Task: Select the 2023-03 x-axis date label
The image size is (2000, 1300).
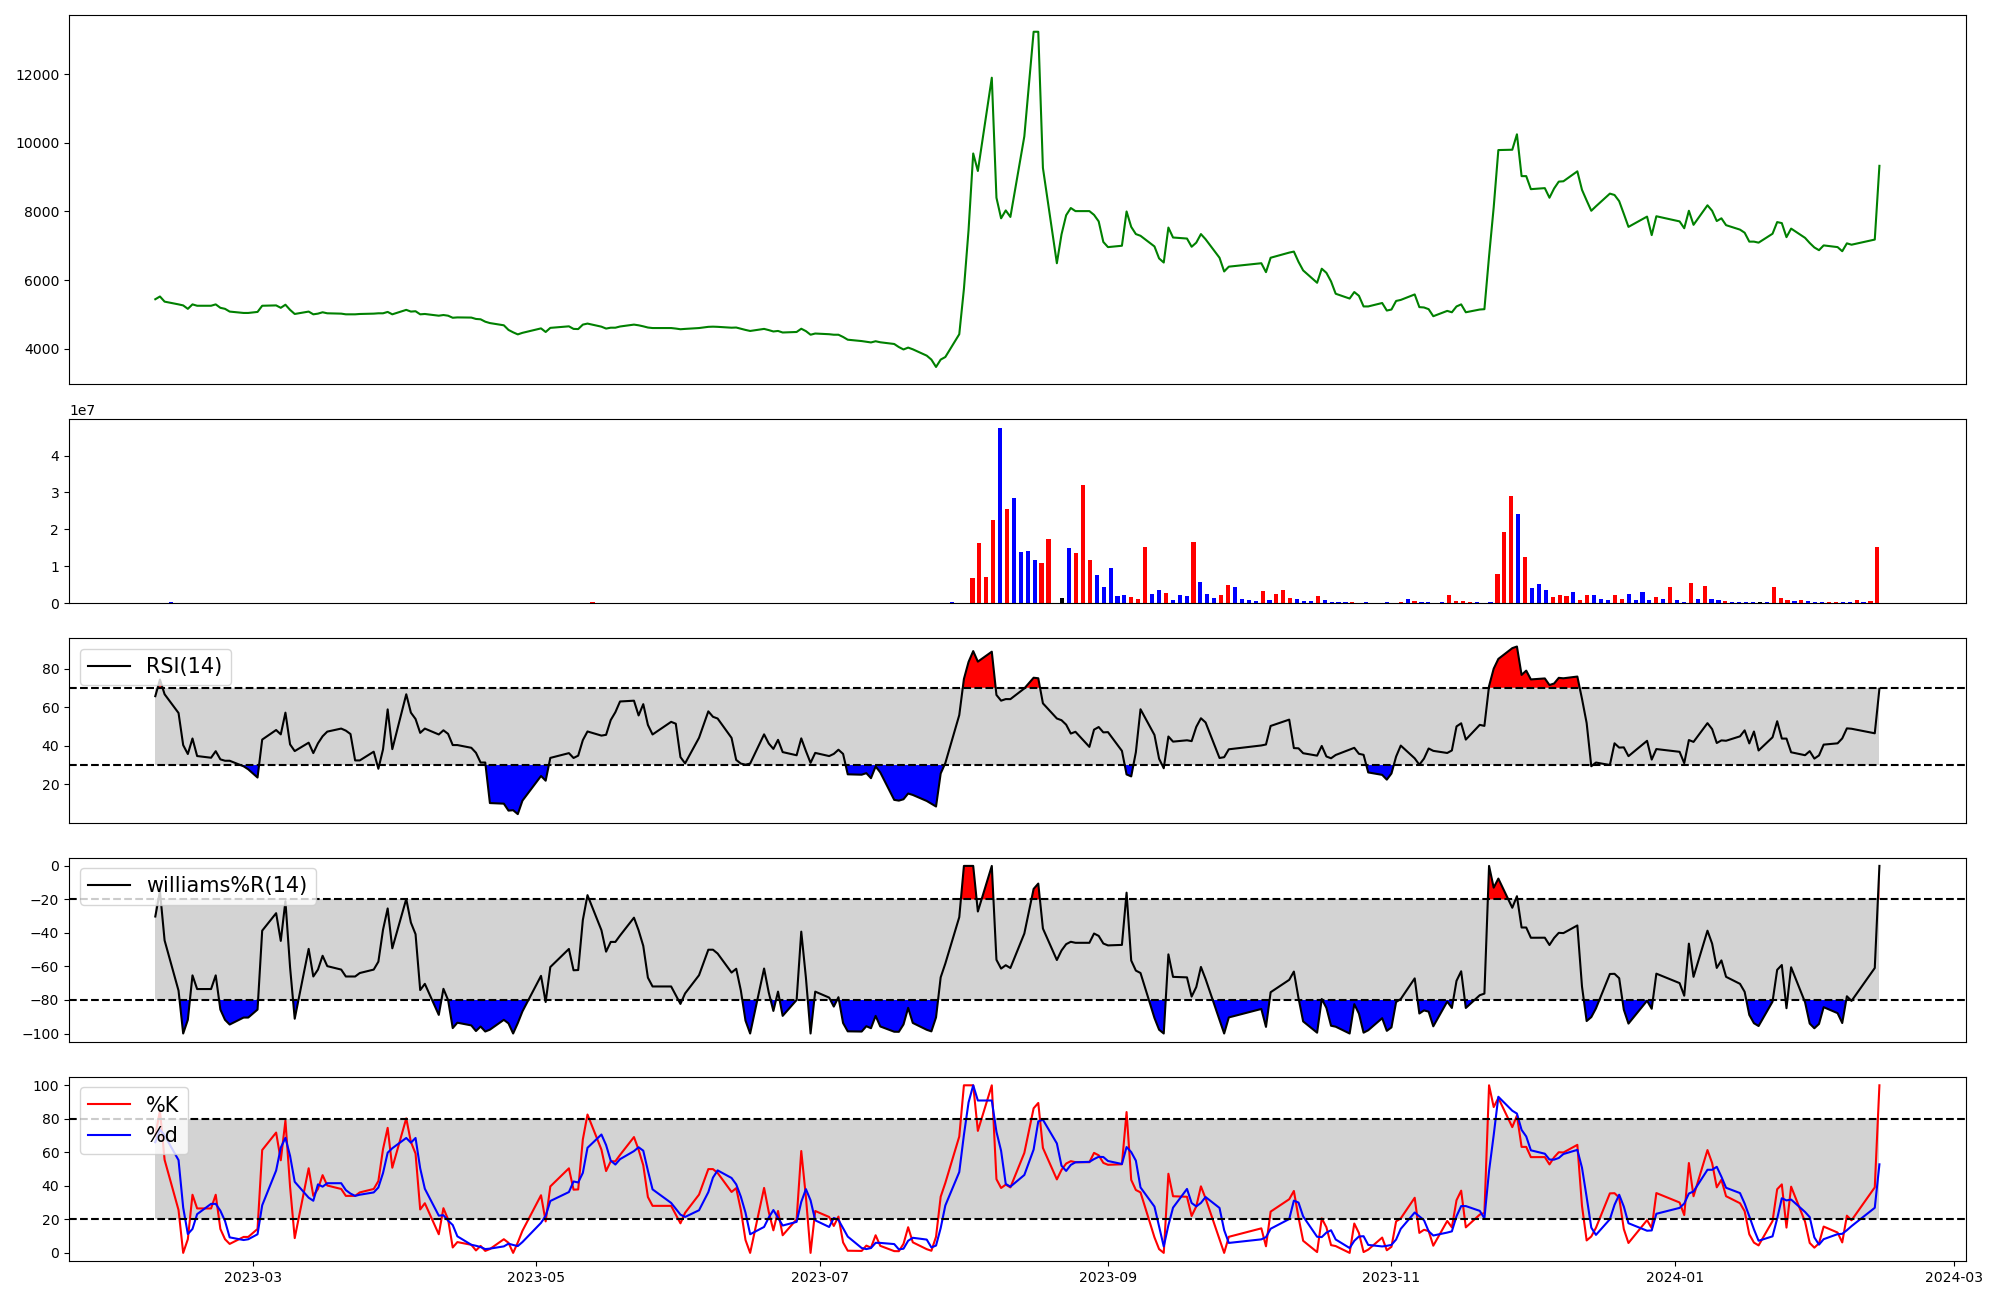Action: 253,1277
